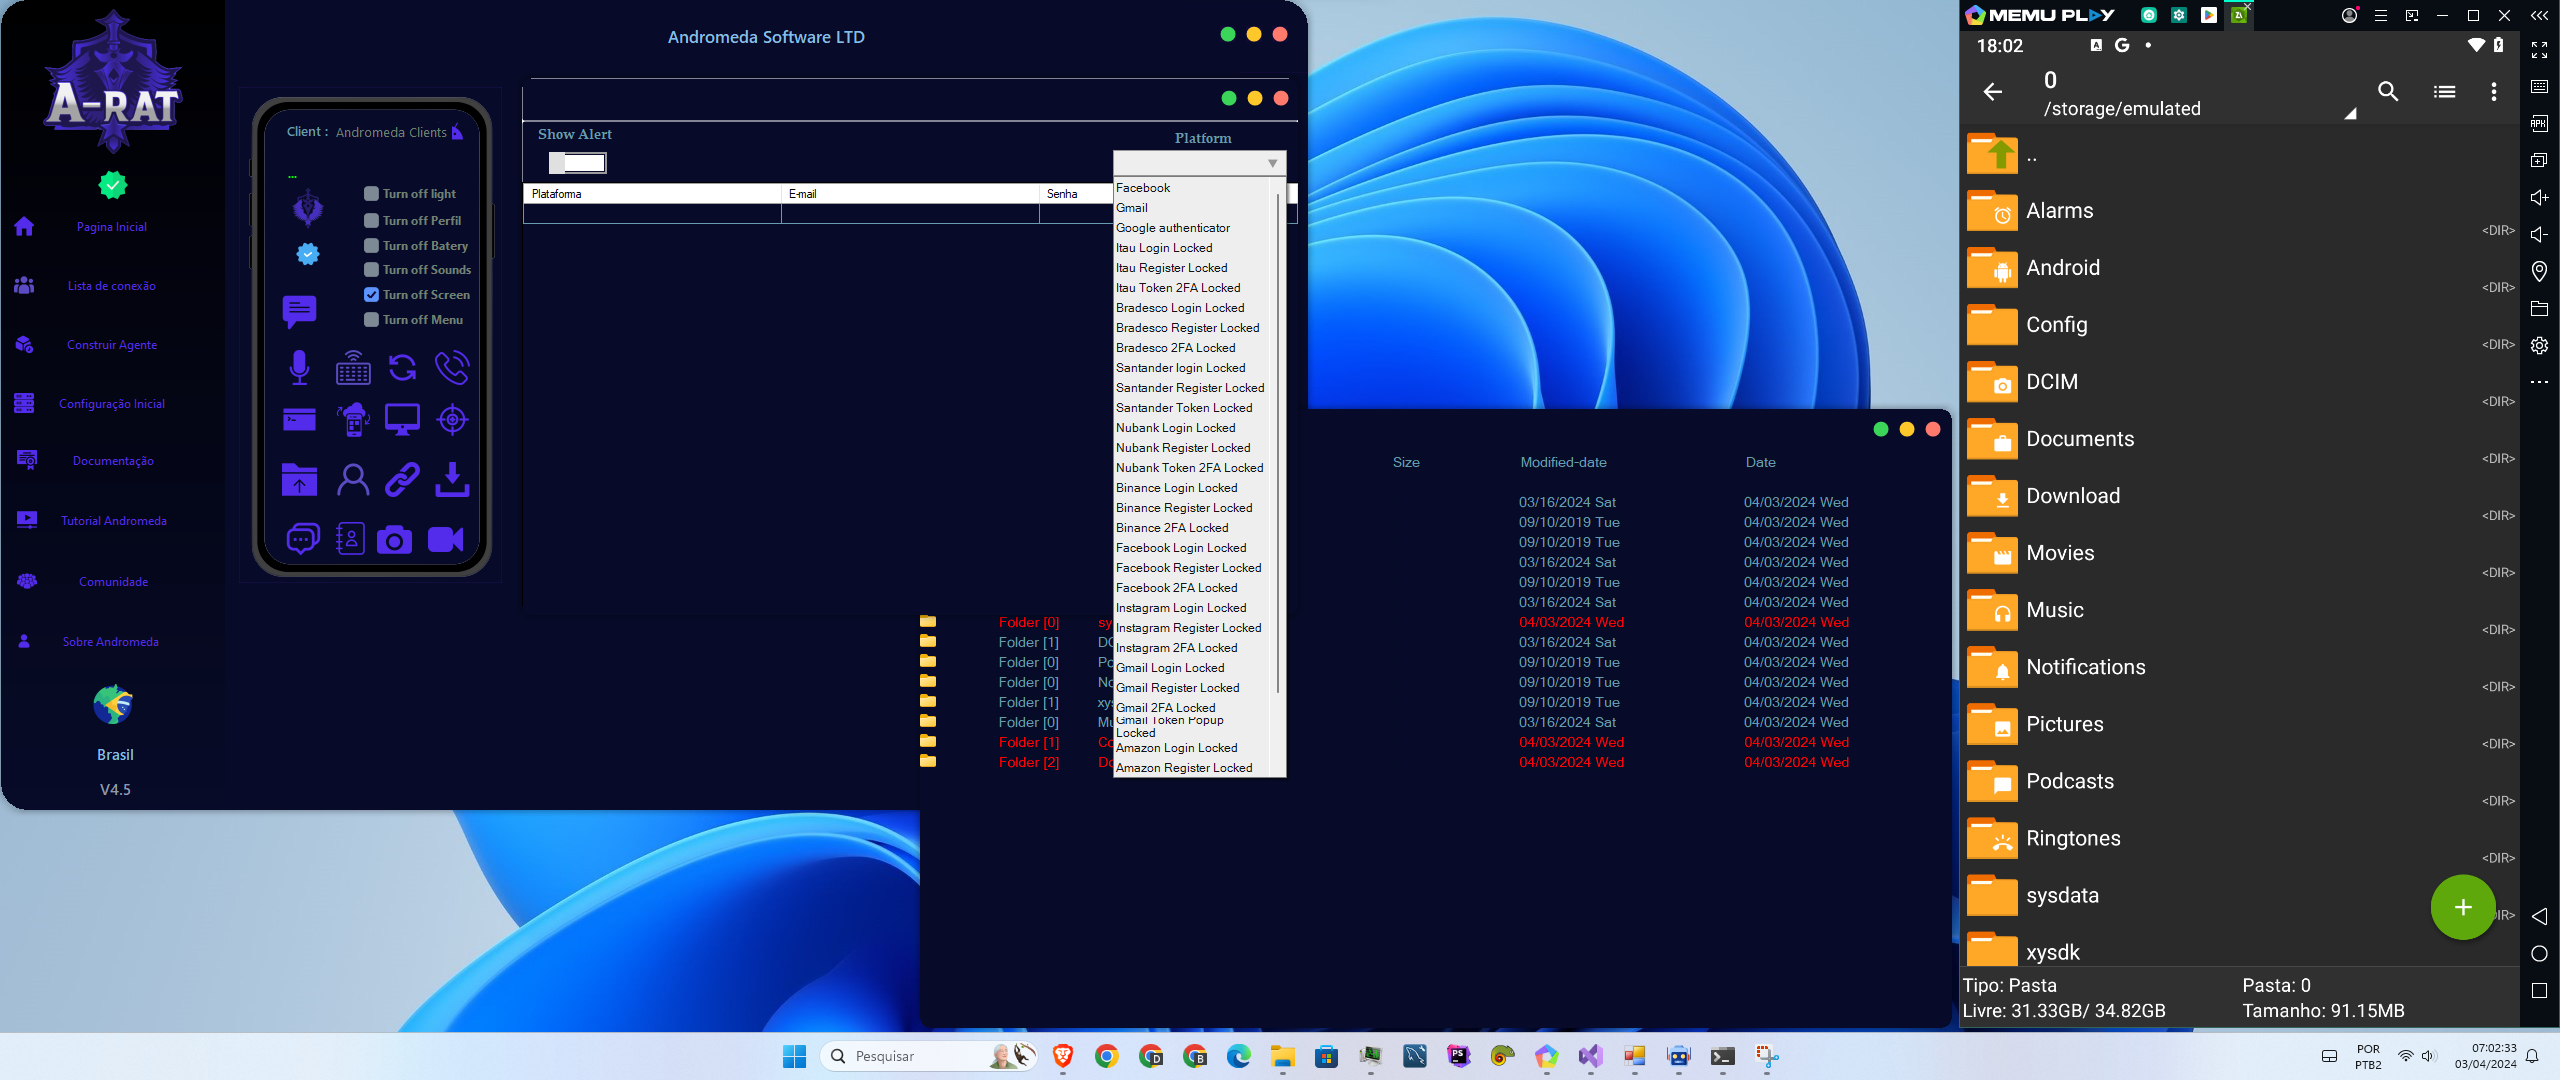Select Instagram Login Locked in Platform list

click(1181, 608)
